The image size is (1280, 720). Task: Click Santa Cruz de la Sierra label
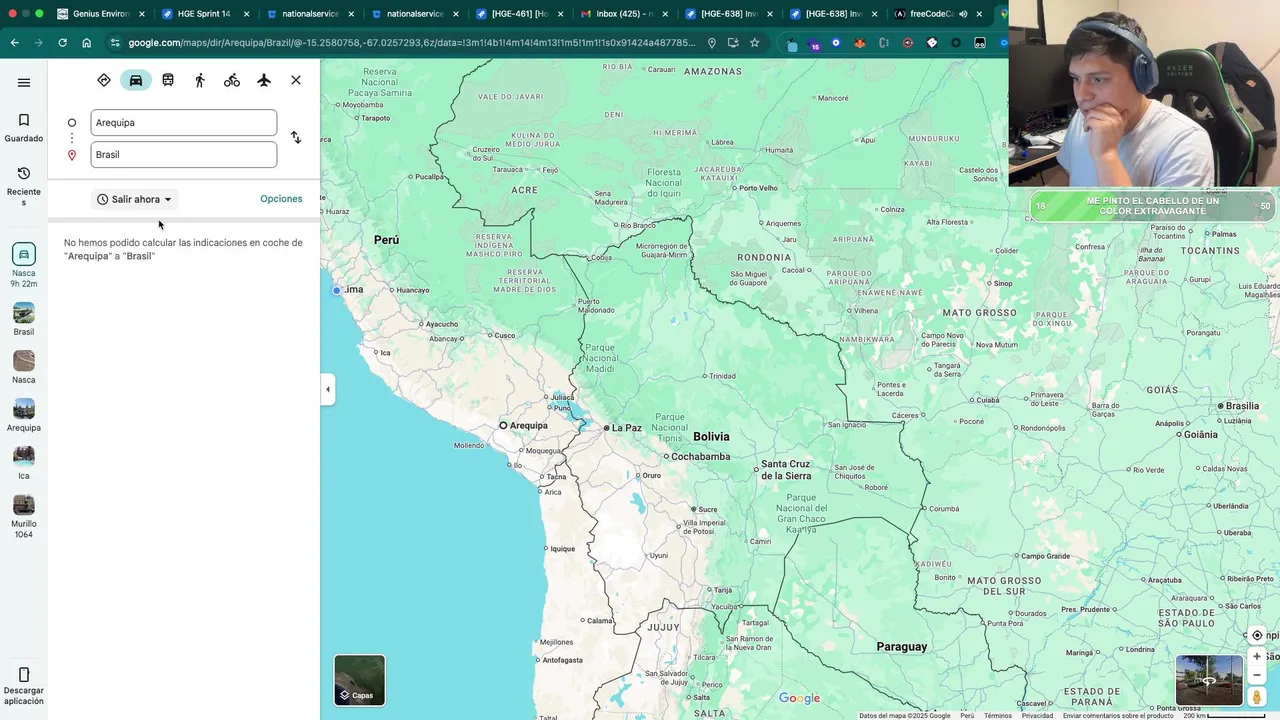(x=785, y=470)
